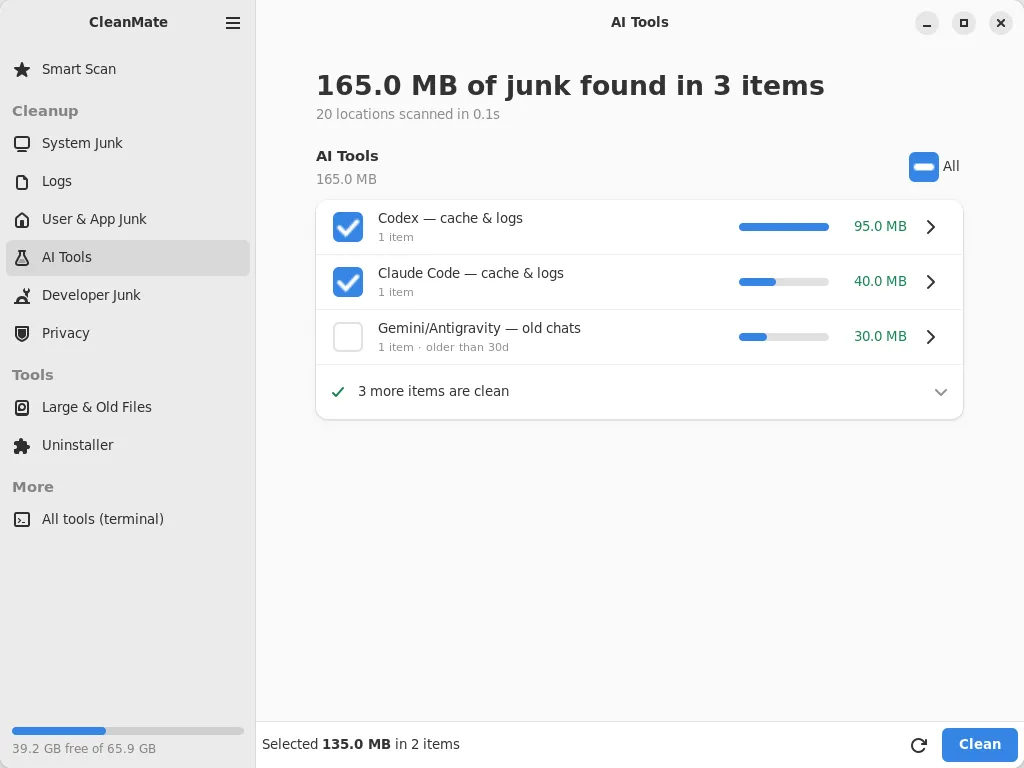Click the Codex size progress bar
This screenshot has height=768, width=1024.
pos(784,227)
